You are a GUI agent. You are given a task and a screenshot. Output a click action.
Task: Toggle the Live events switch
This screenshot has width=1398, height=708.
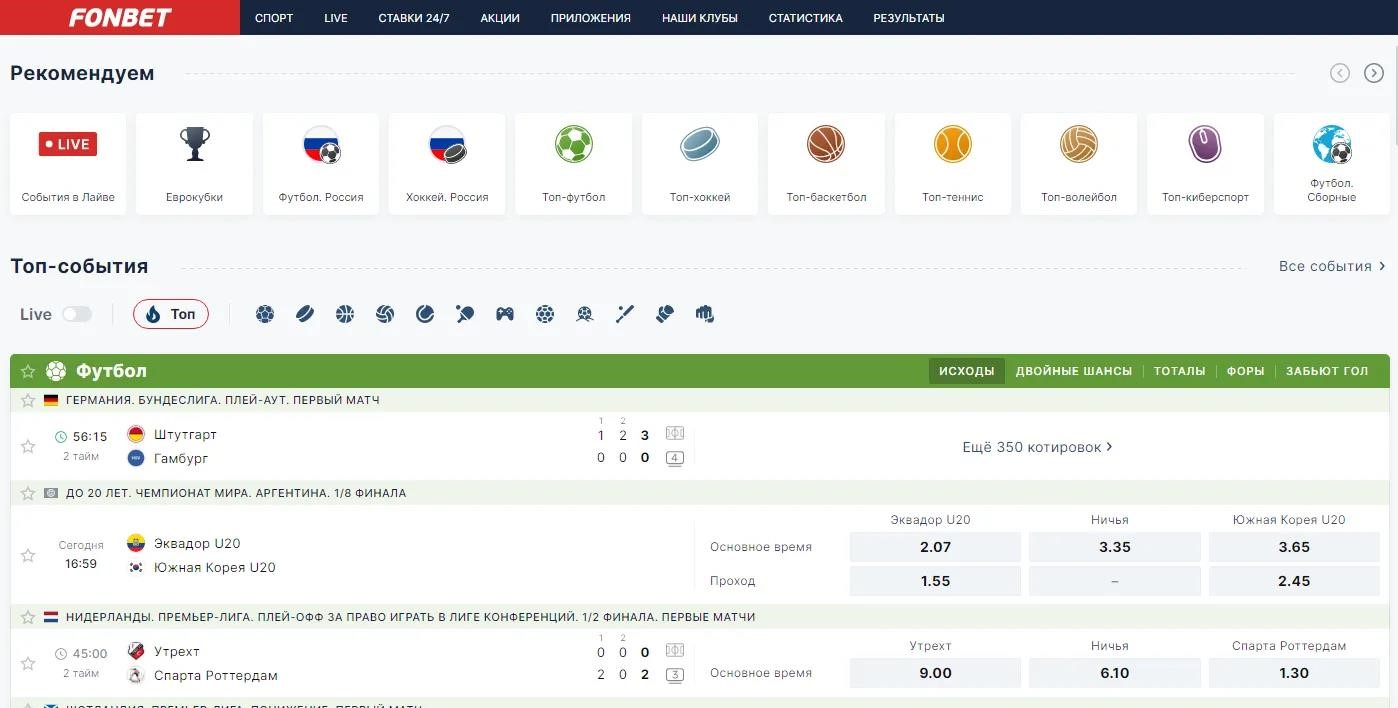pyautogui.click(x=77, y=314)
